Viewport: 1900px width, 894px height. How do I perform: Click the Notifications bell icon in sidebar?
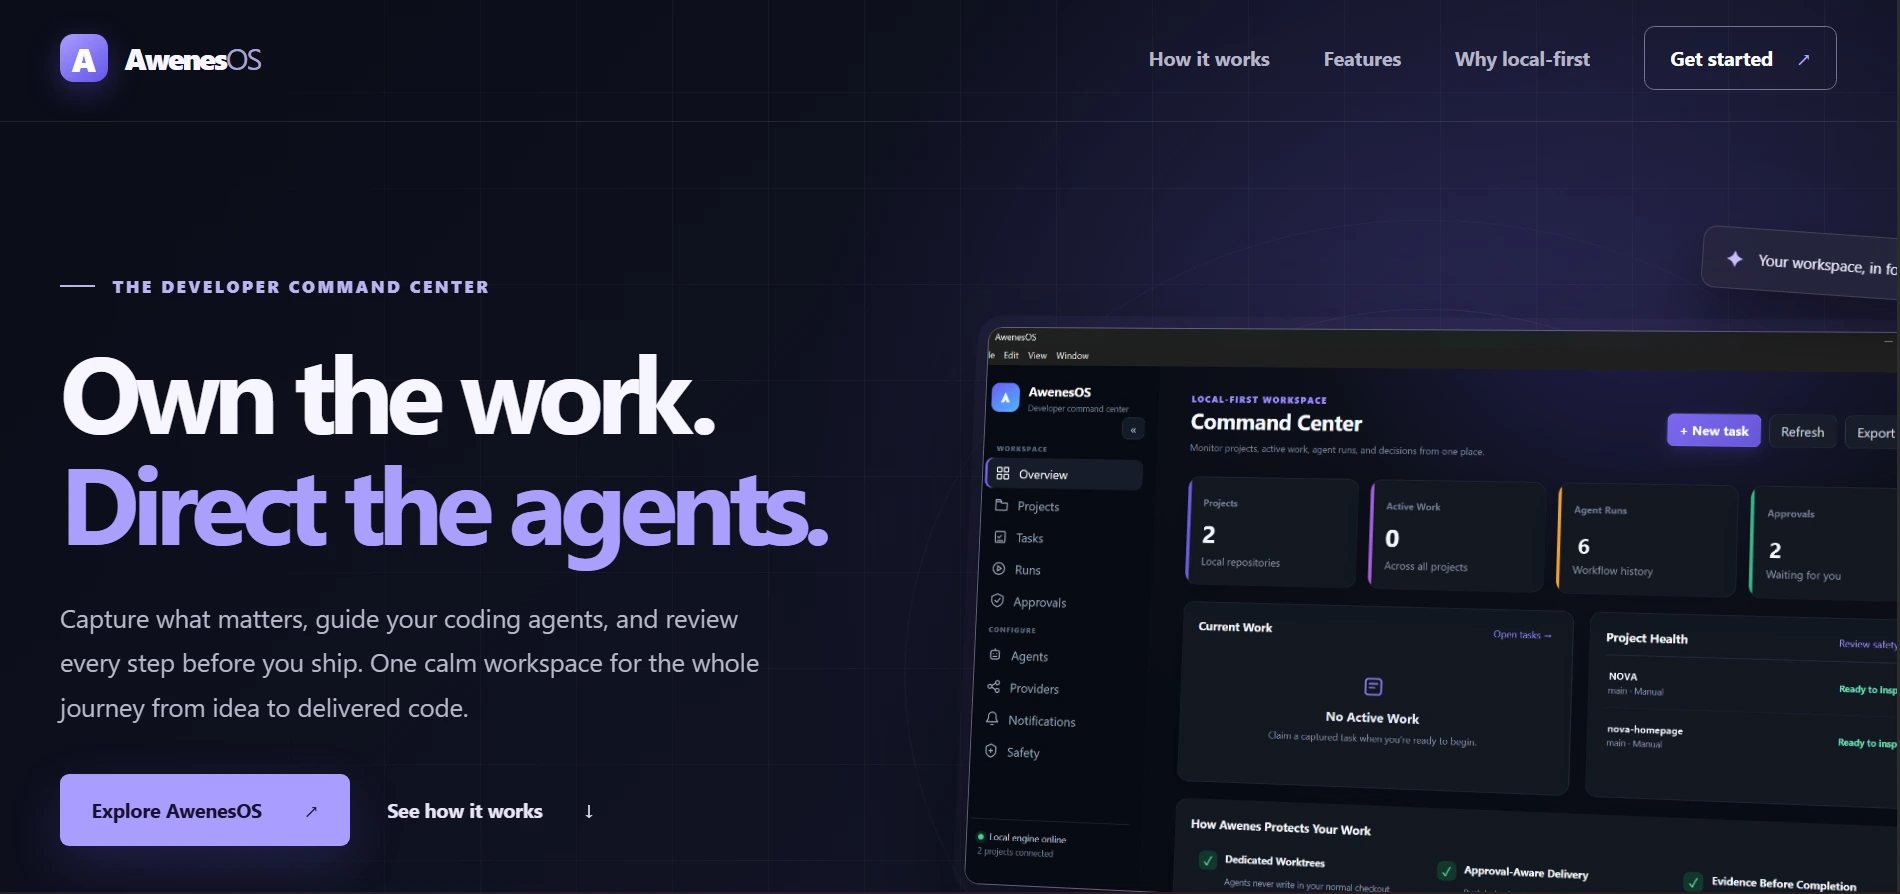click(992, 719)
